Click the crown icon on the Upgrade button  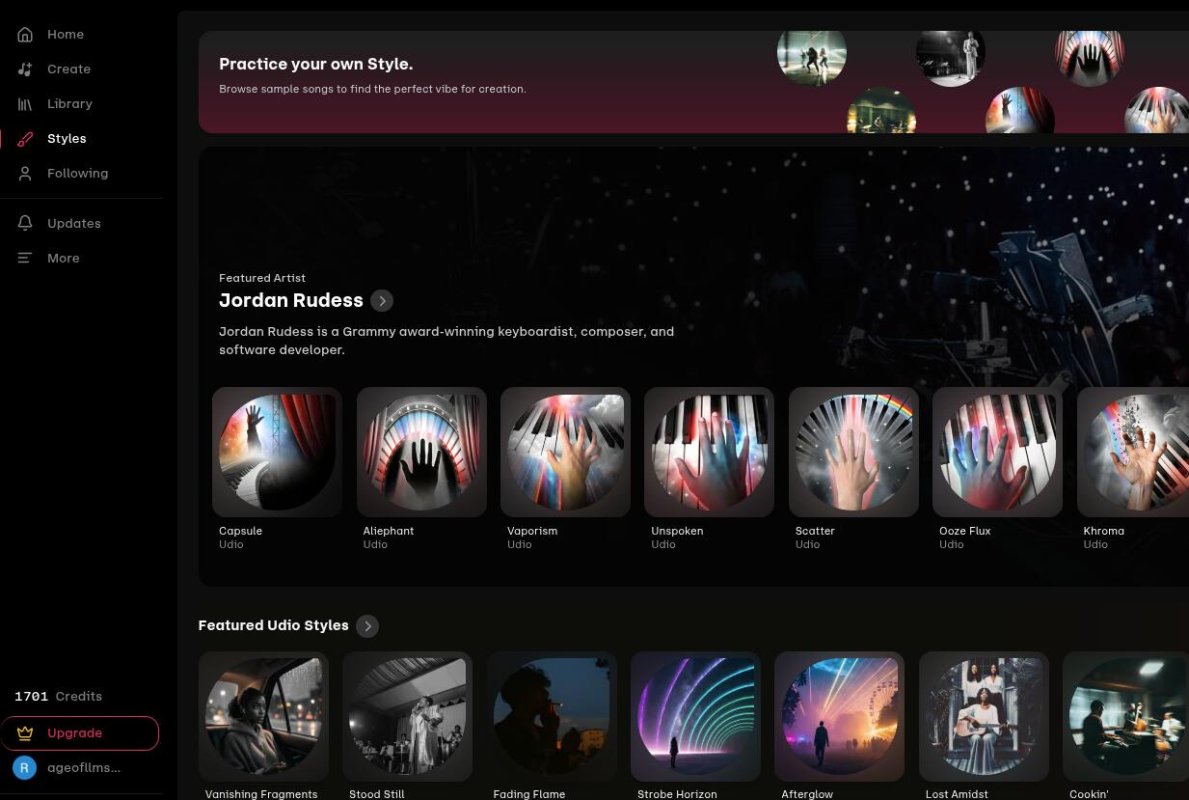(25, 733)
